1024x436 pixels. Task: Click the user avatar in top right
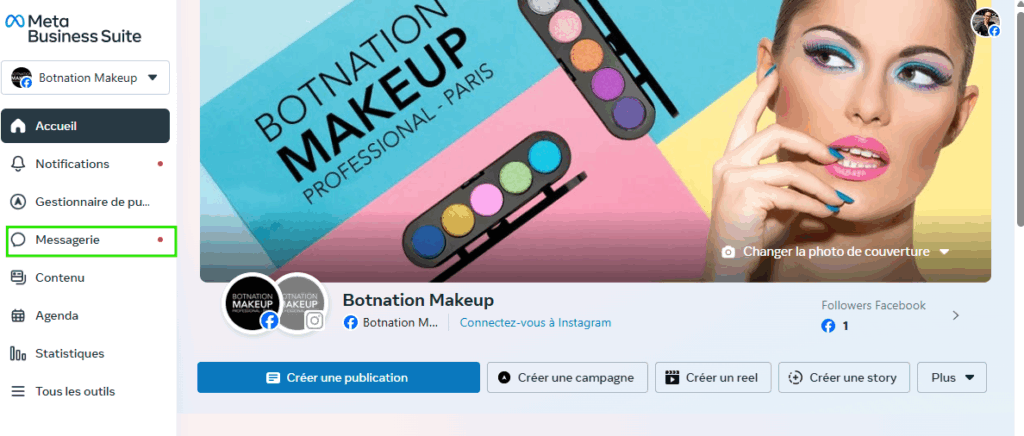(986, 22)
